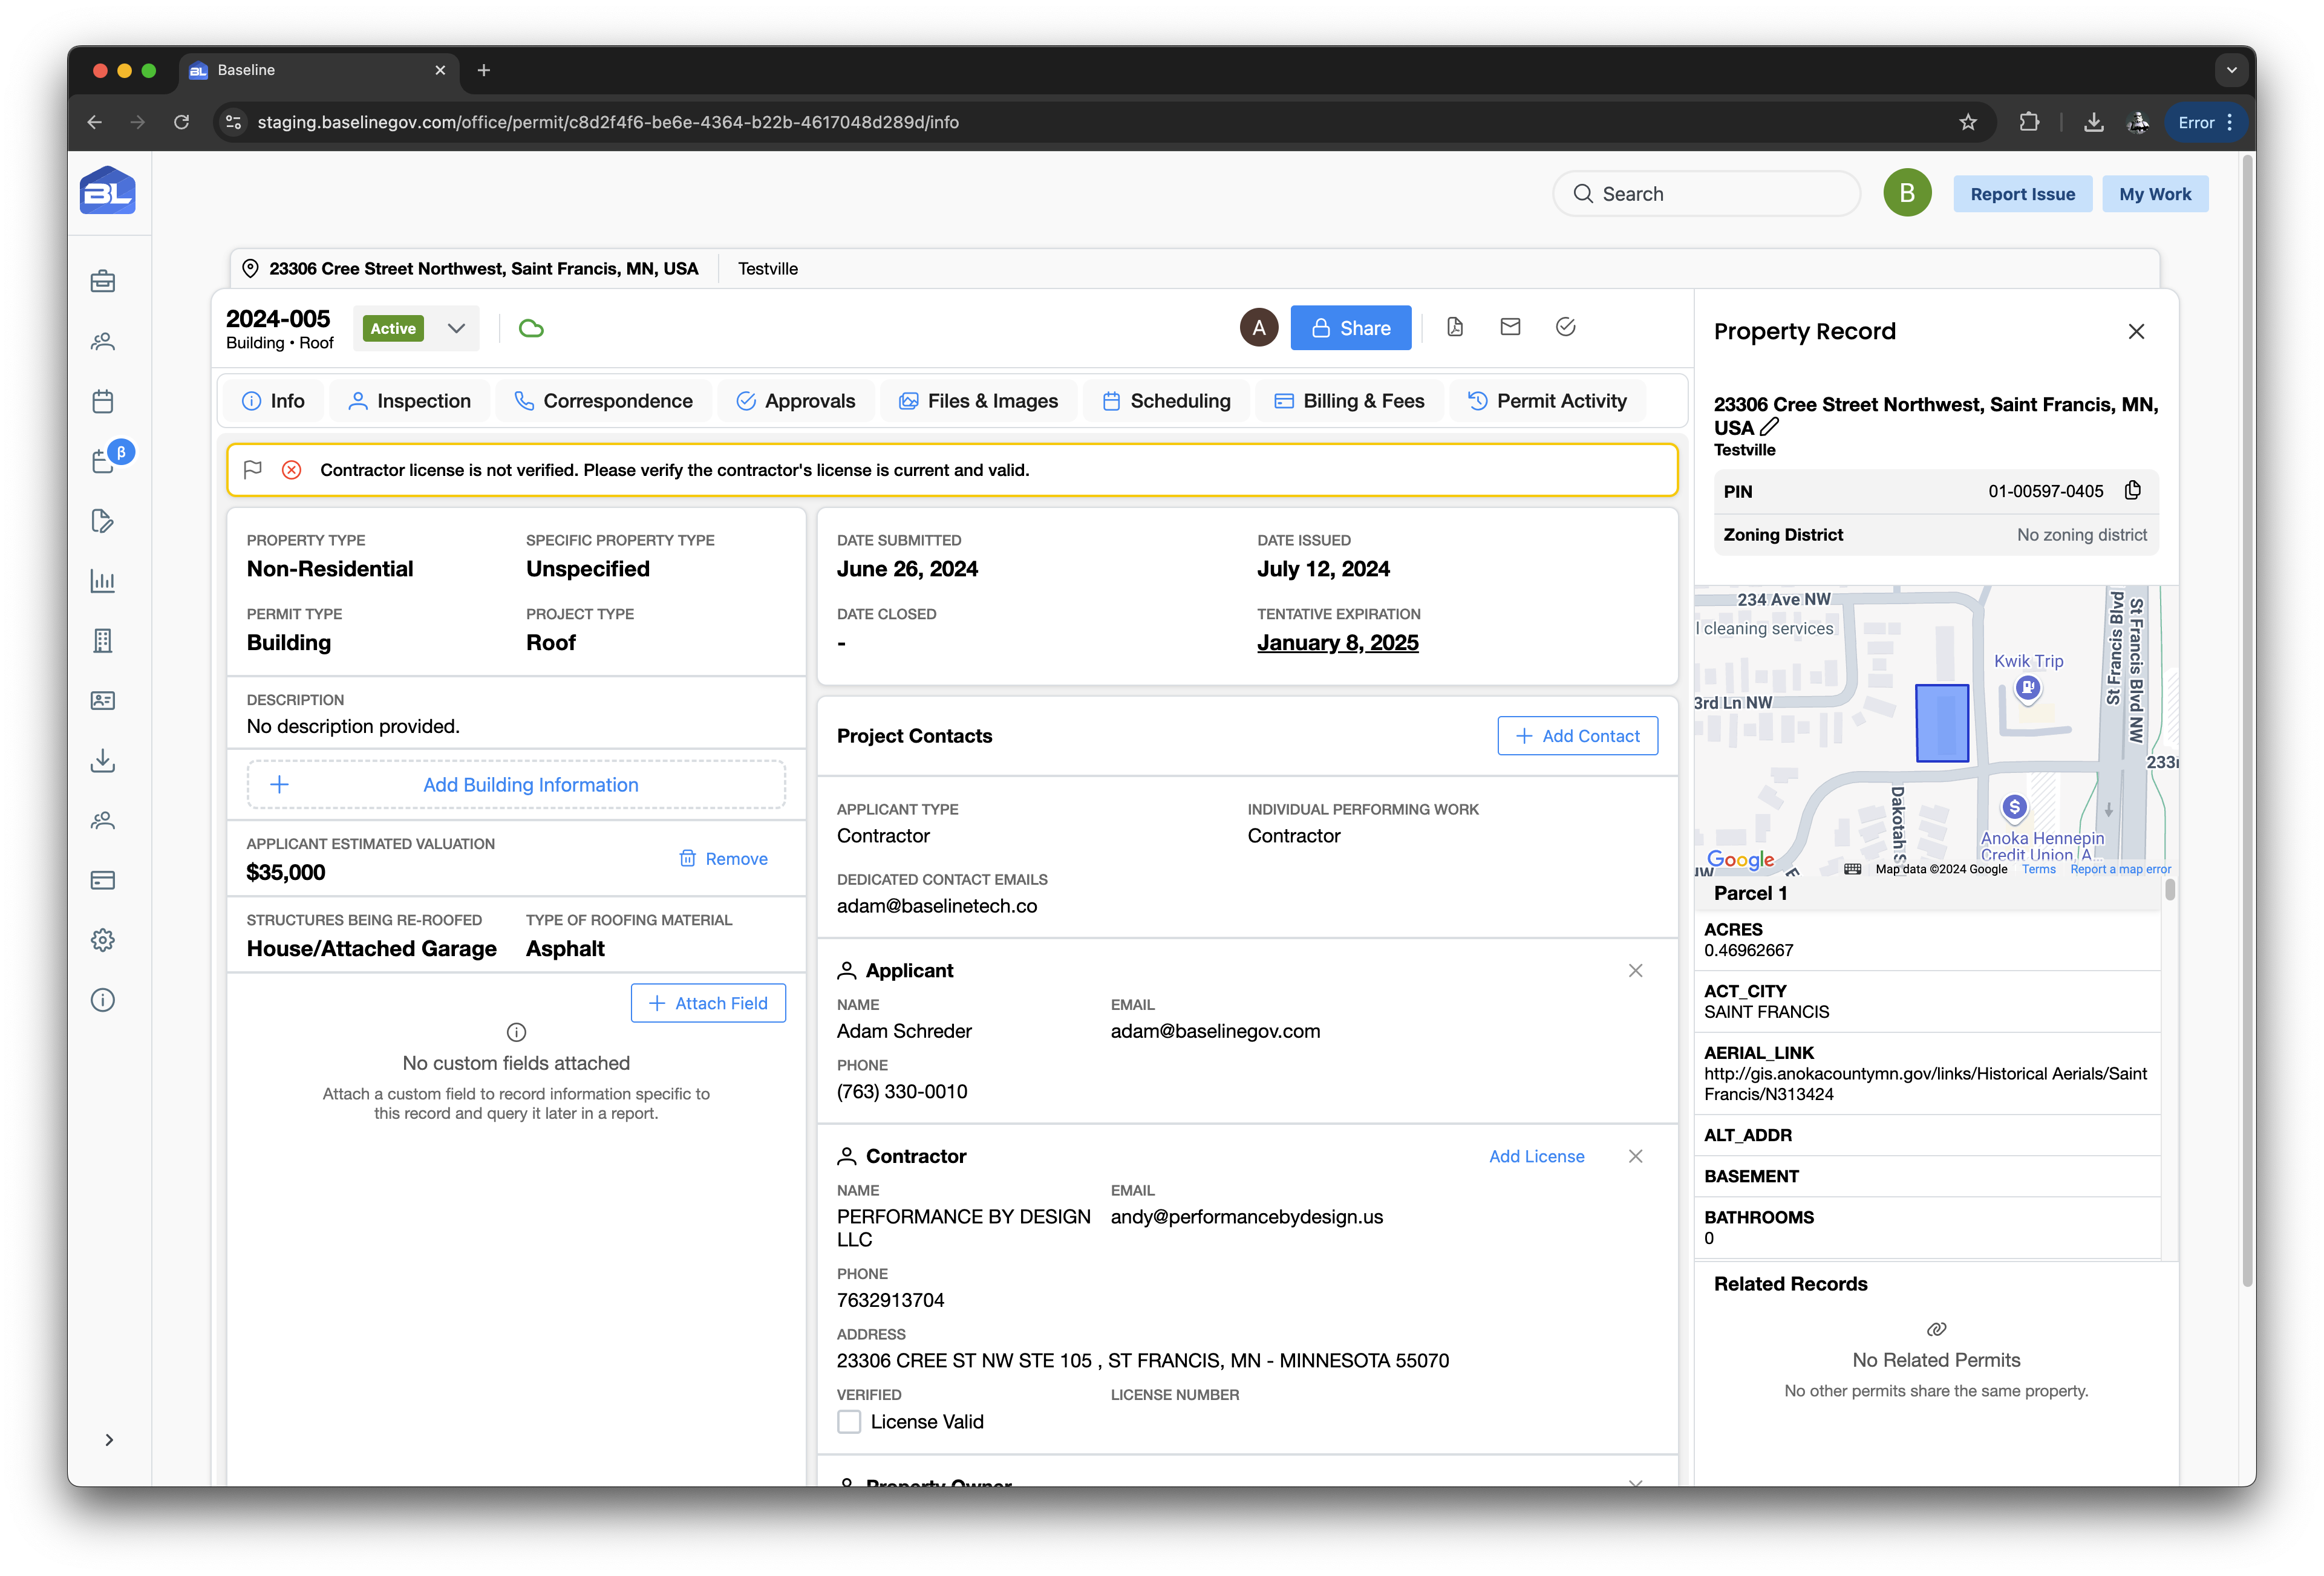The width and height of the screenshot is (2324, 1576).
Task: Open the calendar icon in left sidebar
Action: pyautogui.click(x=103, y=401)
